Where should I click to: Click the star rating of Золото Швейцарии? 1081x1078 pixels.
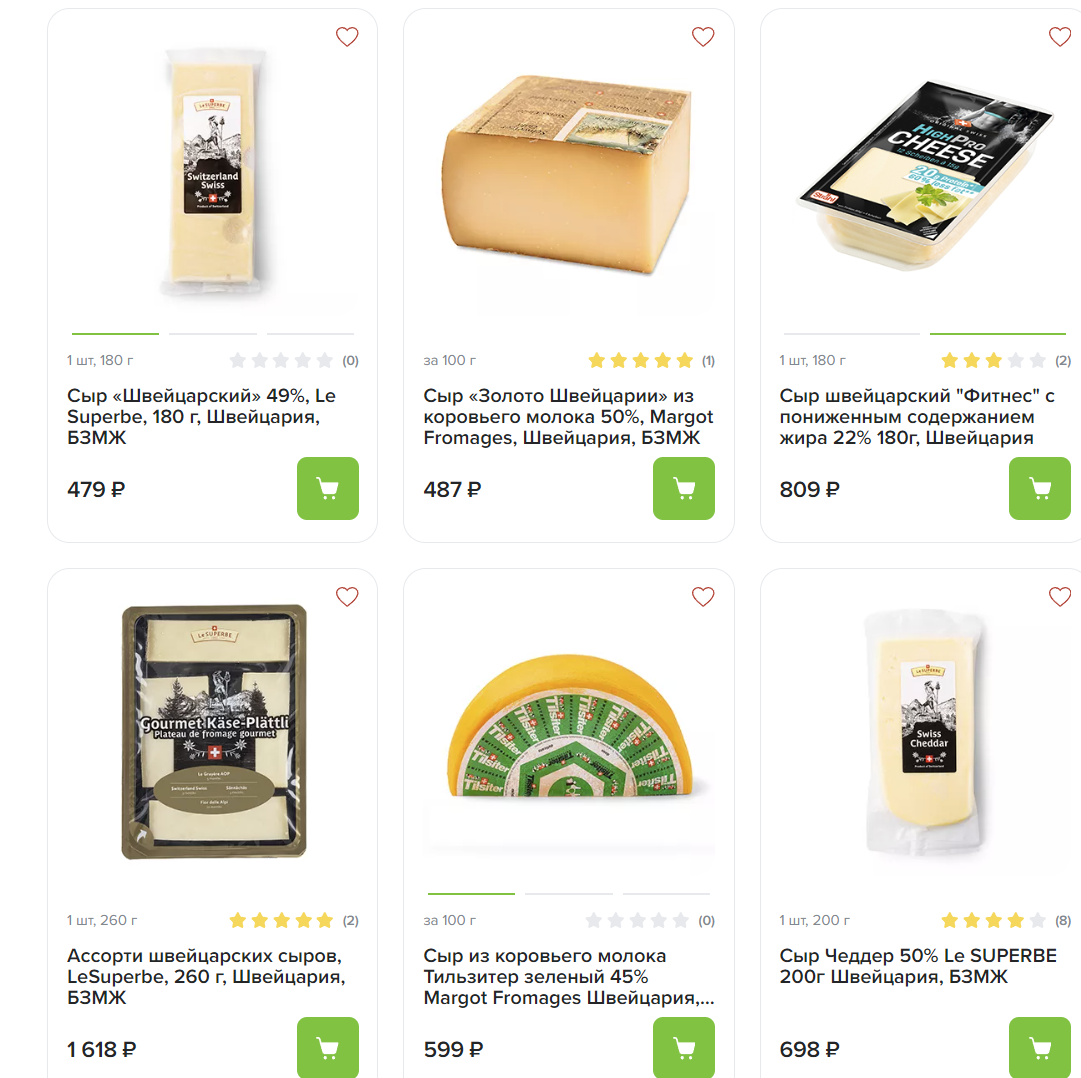640,360
